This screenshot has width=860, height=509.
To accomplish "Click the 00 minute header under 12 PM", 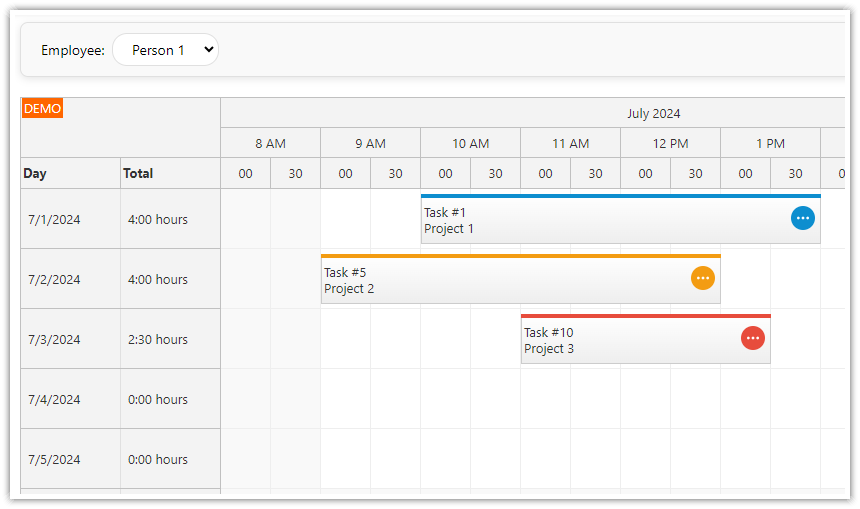I will tap(646, 173).
